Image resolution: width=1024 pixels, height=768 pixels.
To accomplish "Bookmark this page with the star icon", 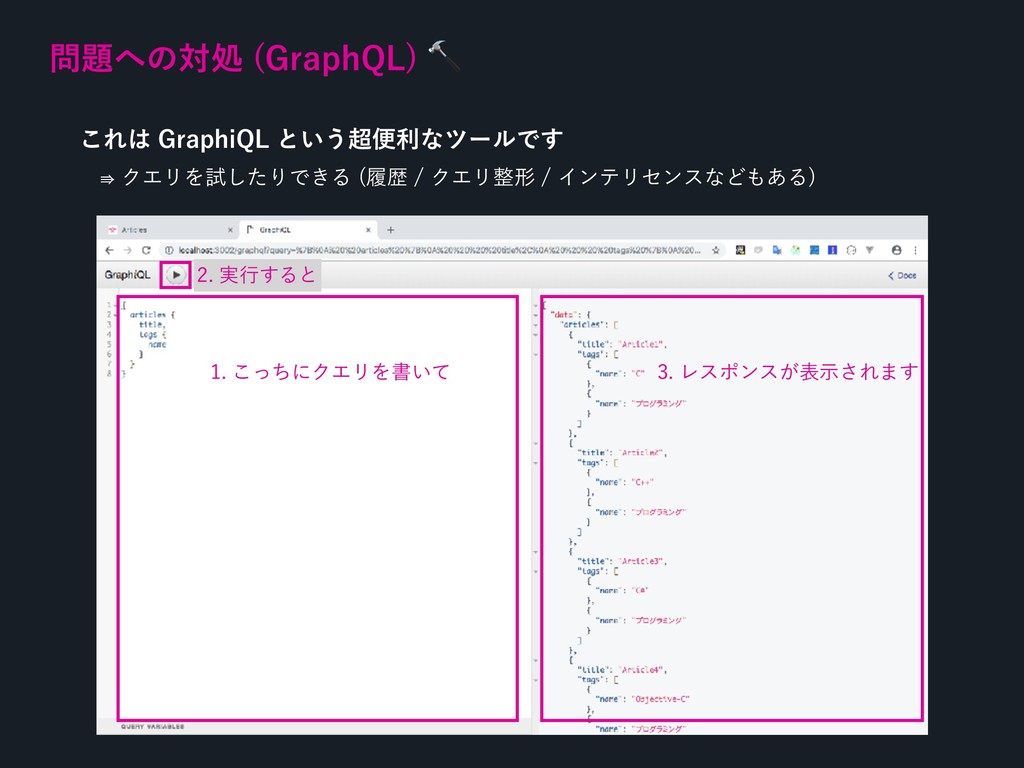I will pyautogui.click(x=716, y=250).
